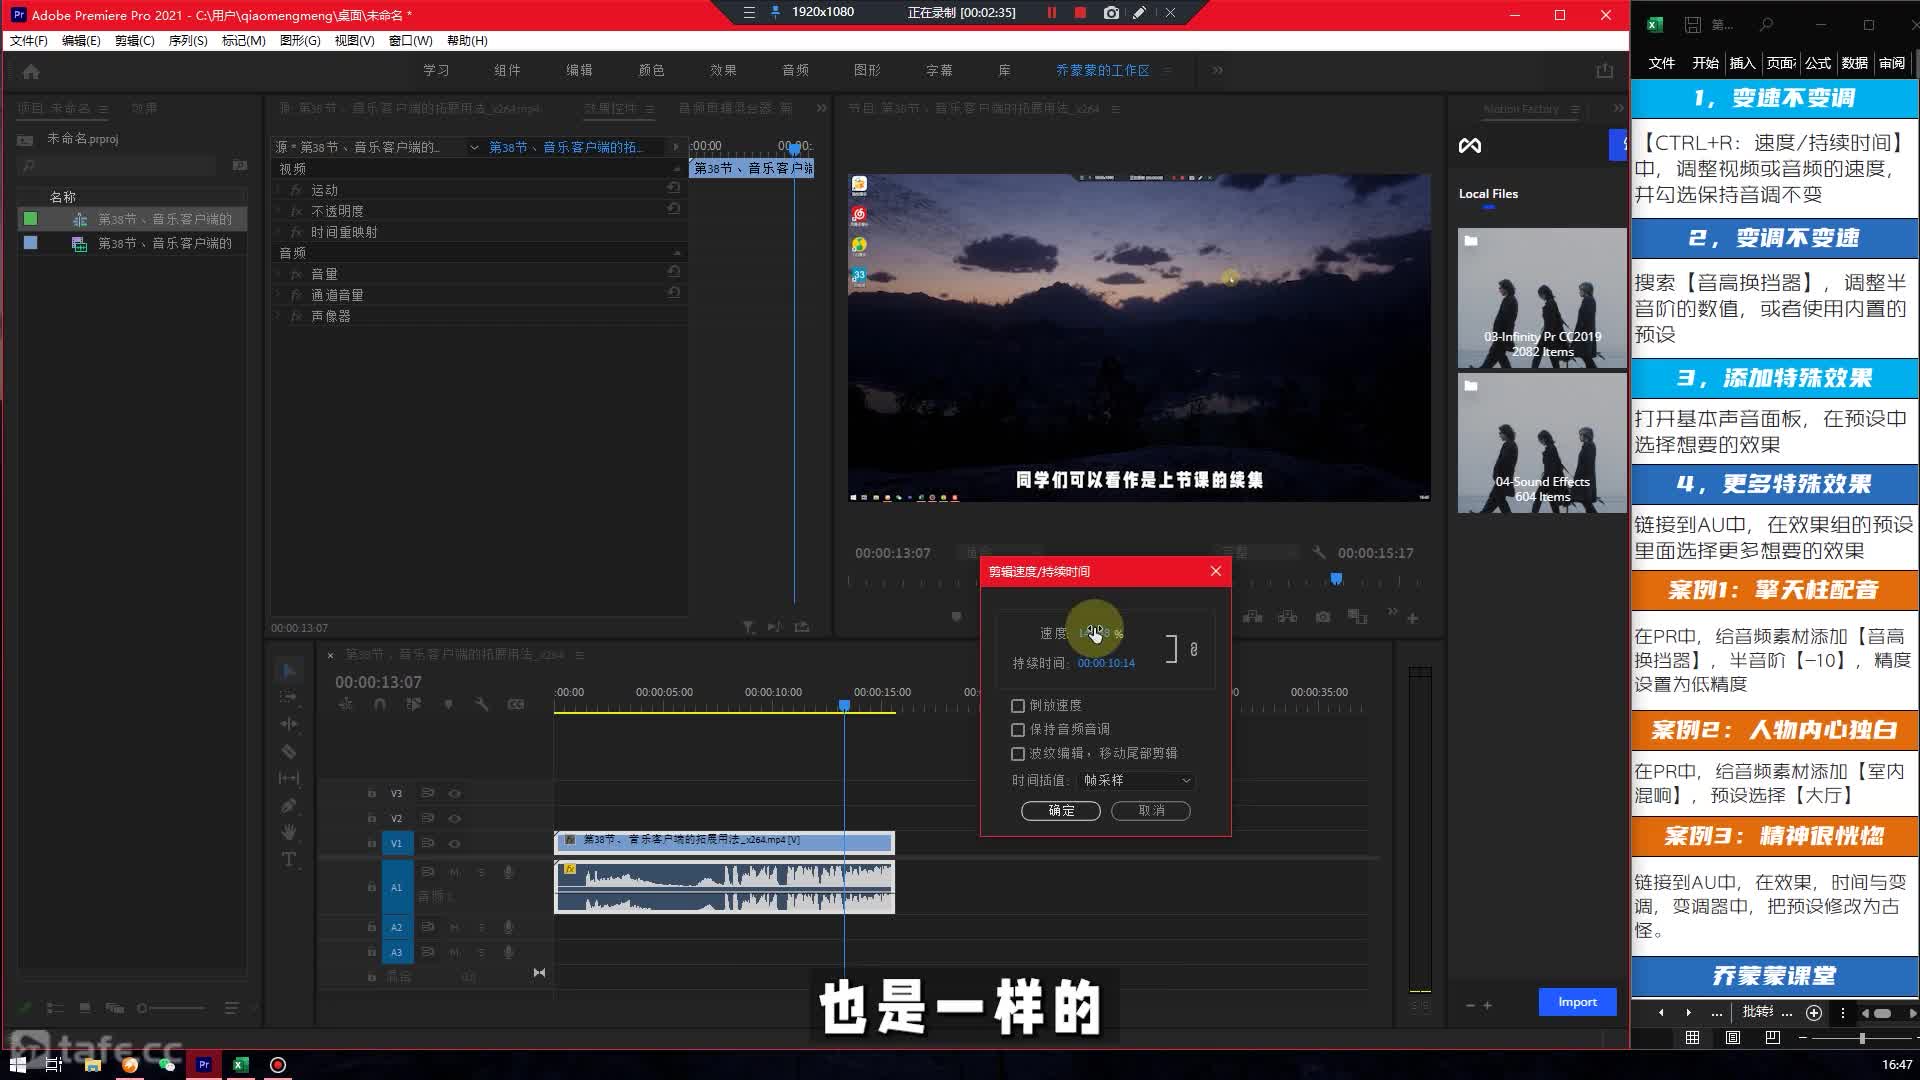This screenshot has width=1920, height=1080.
Task: Click the Import button in Motion Factory
Action: [1577, 1002]
